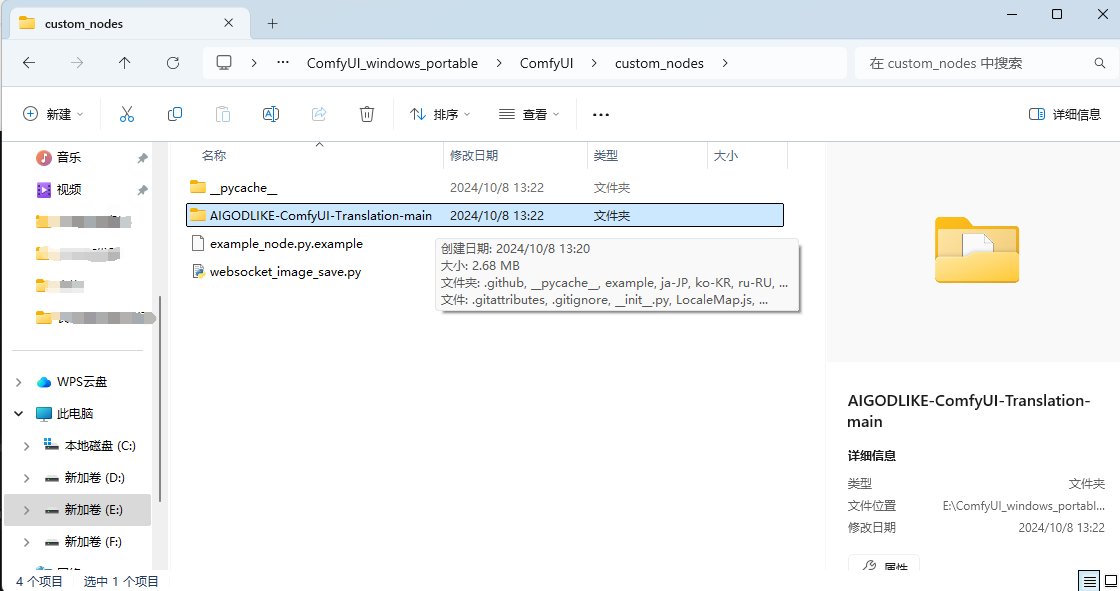Expand the 新建 menu
The width and height of the screenshot is (1120, 591).
[x=52, y=113]
